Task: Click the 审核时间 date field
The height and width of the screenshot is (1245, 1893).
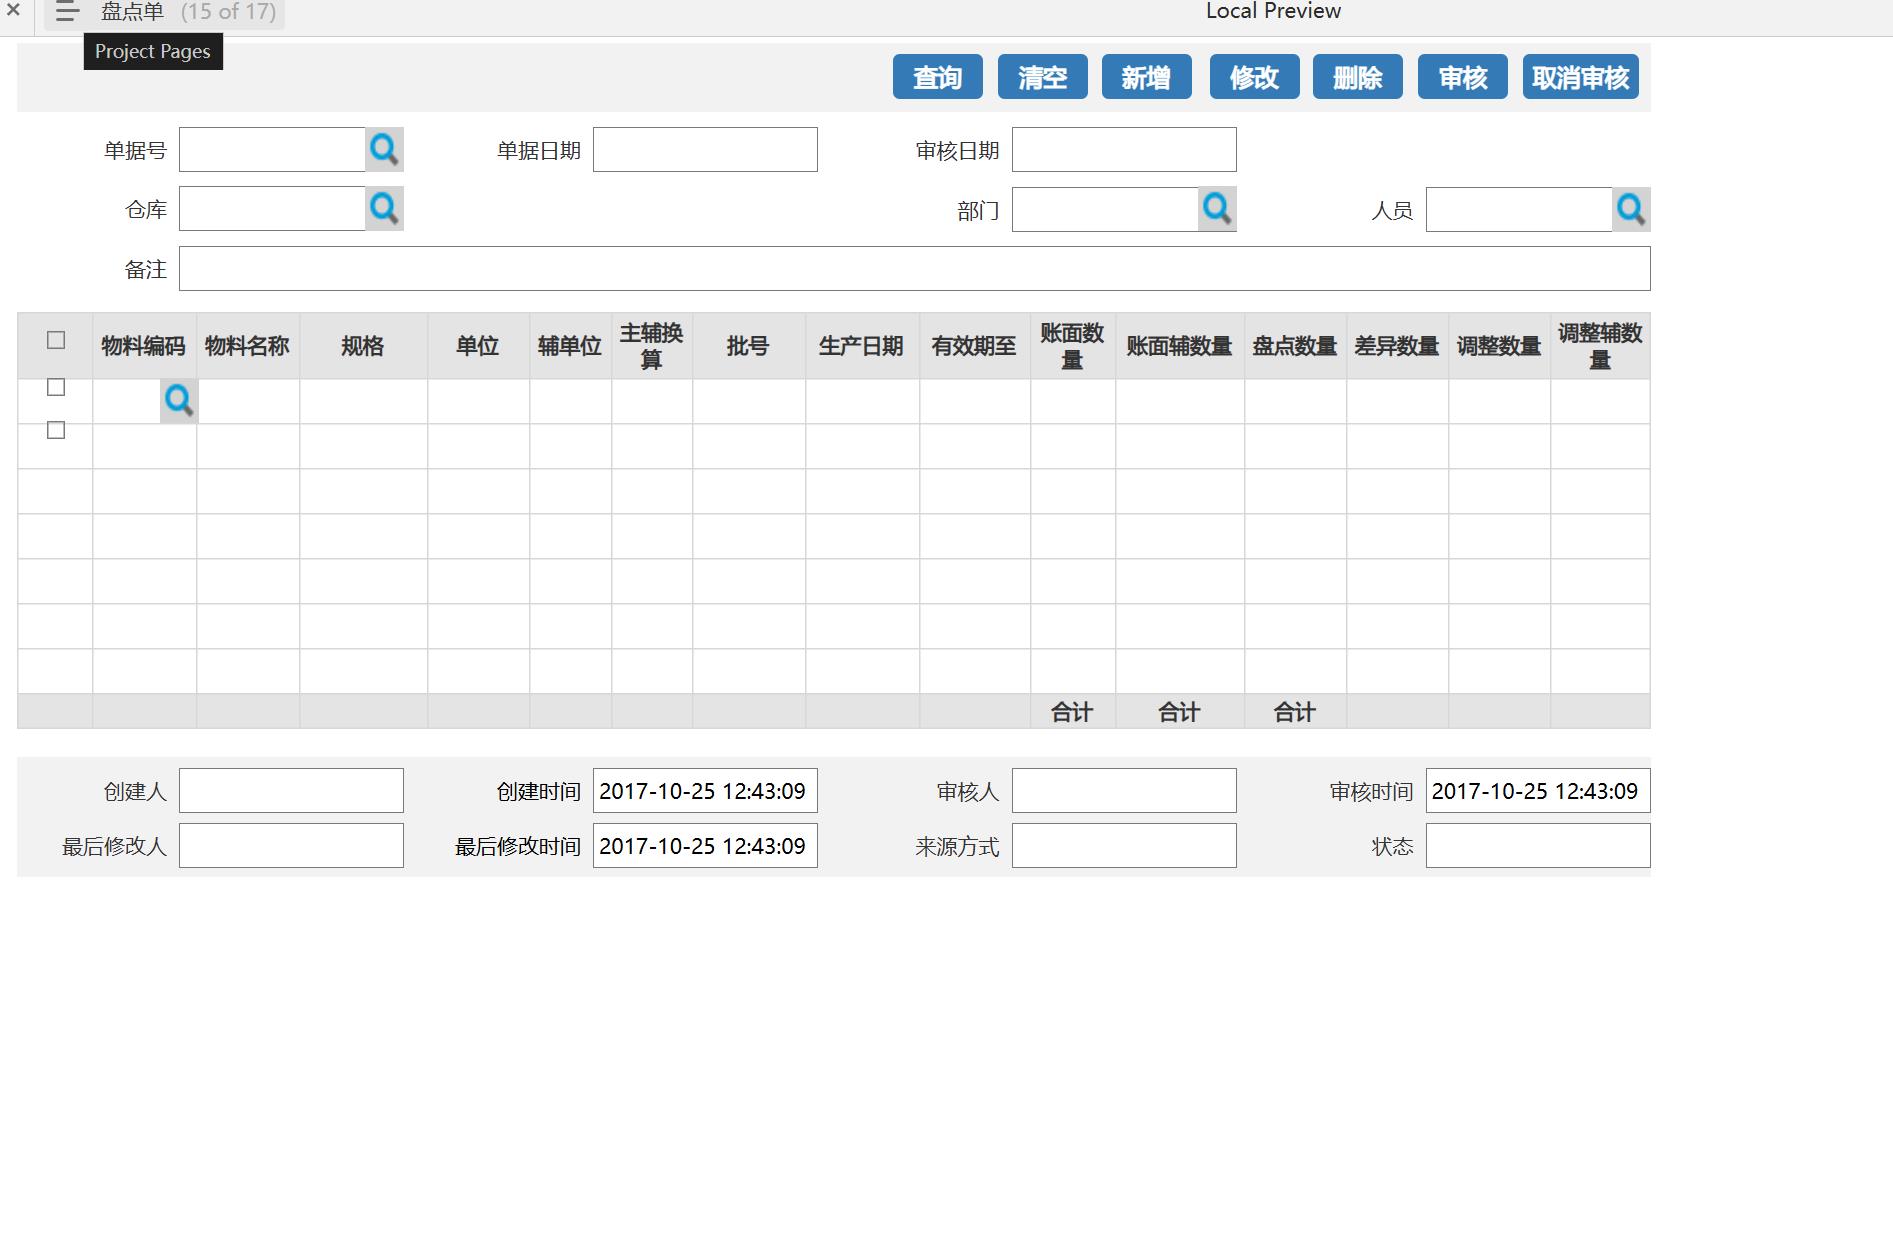Action: pyautogui.click(x=1538, y=791)
